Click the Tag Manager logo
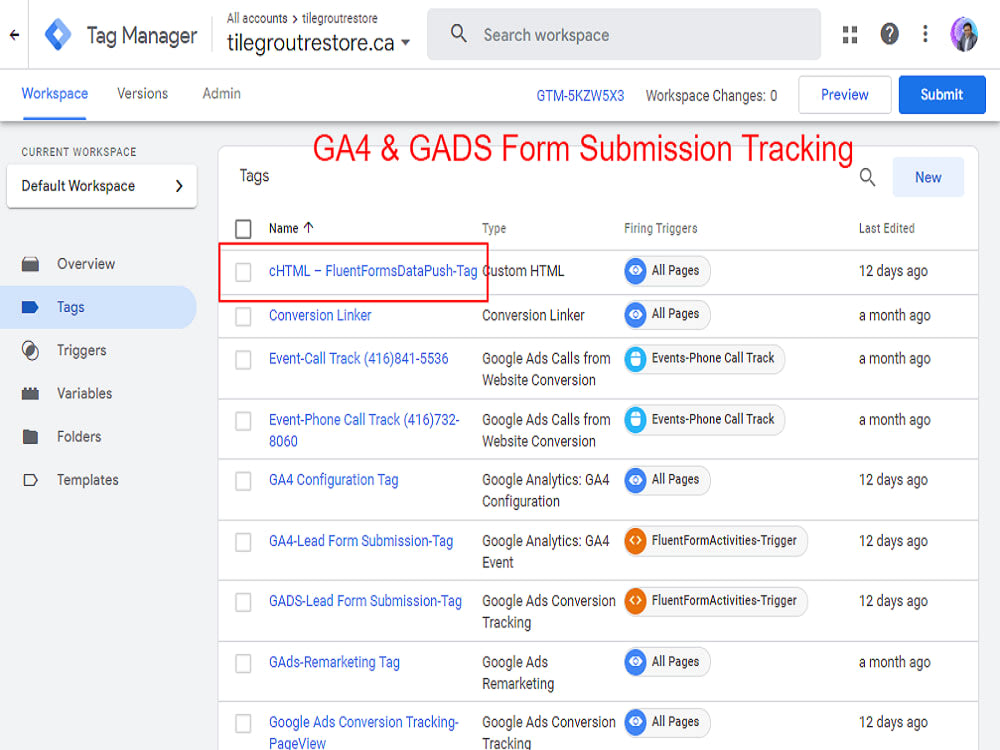 (58, 34)
